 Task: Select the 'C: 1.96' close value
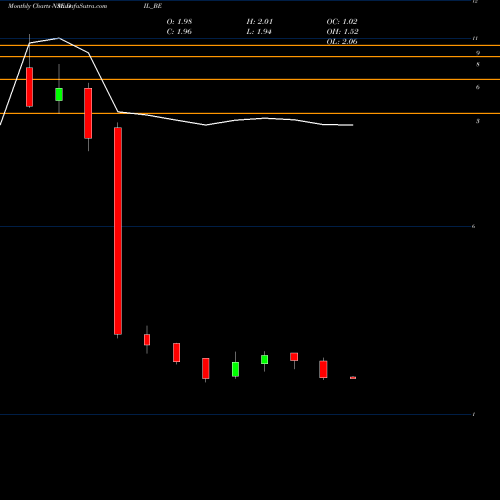179,32
